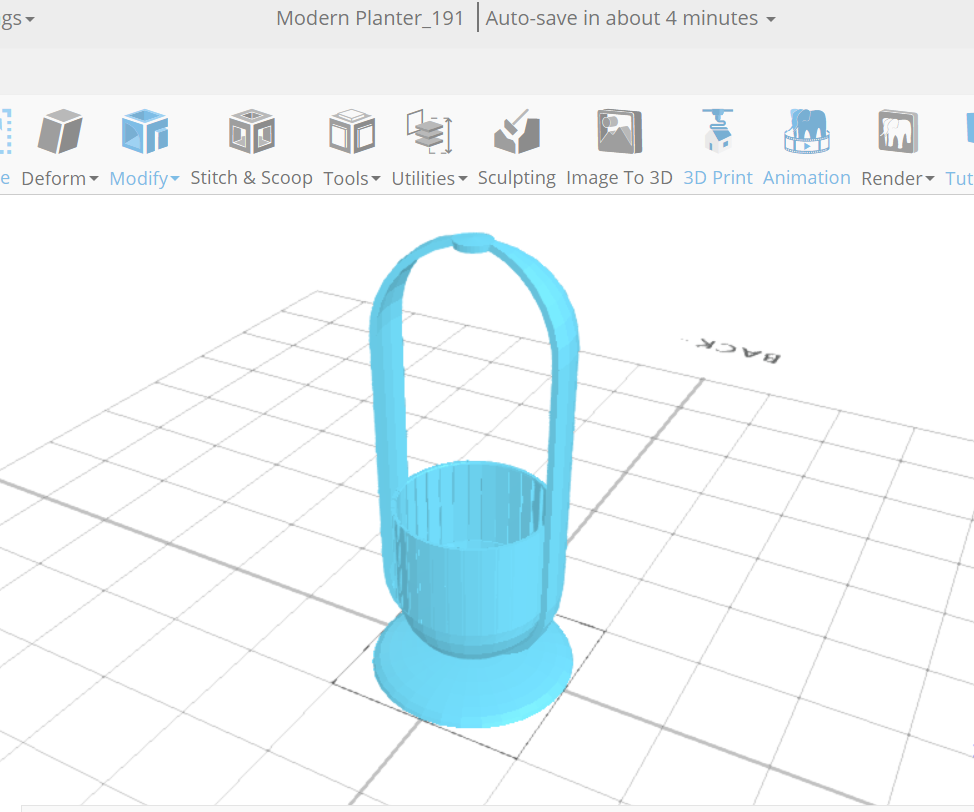This screenshot has width=974, height=812.
Task: Open the Tools menu label
Action: (346, 178)
